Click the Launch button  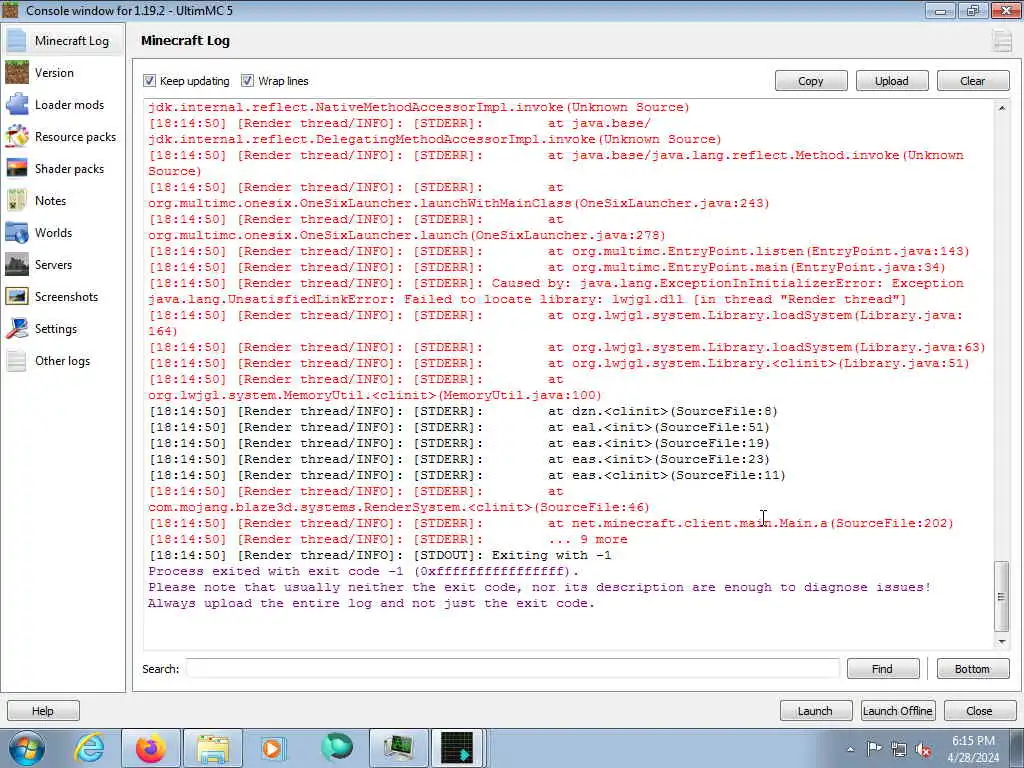pos(815,711)
